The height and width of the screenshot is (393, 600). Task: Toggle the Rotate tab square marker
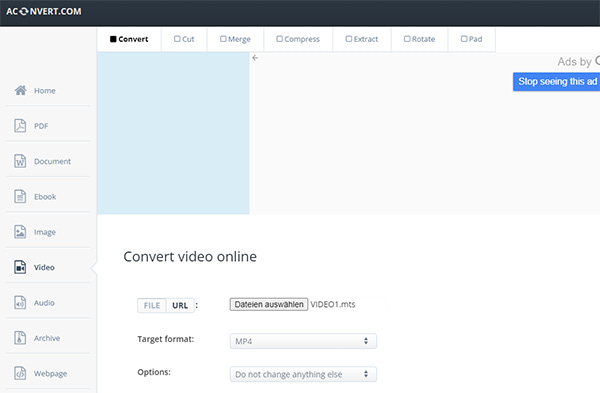click(407, 39)
